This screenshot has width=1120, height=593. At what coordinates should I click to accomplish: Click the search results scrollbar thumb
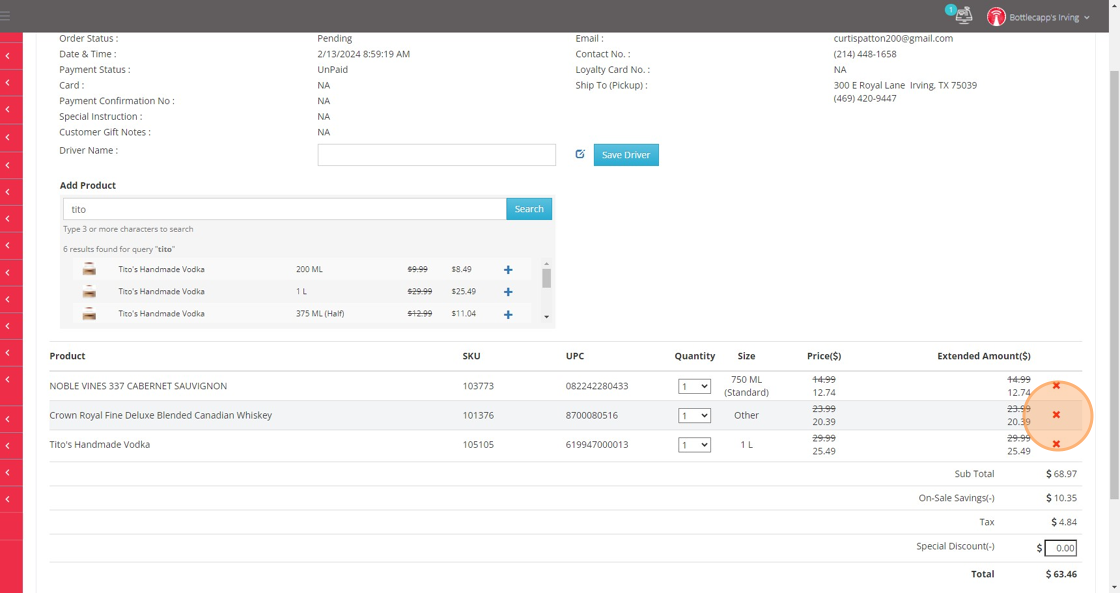click(546, 278)
